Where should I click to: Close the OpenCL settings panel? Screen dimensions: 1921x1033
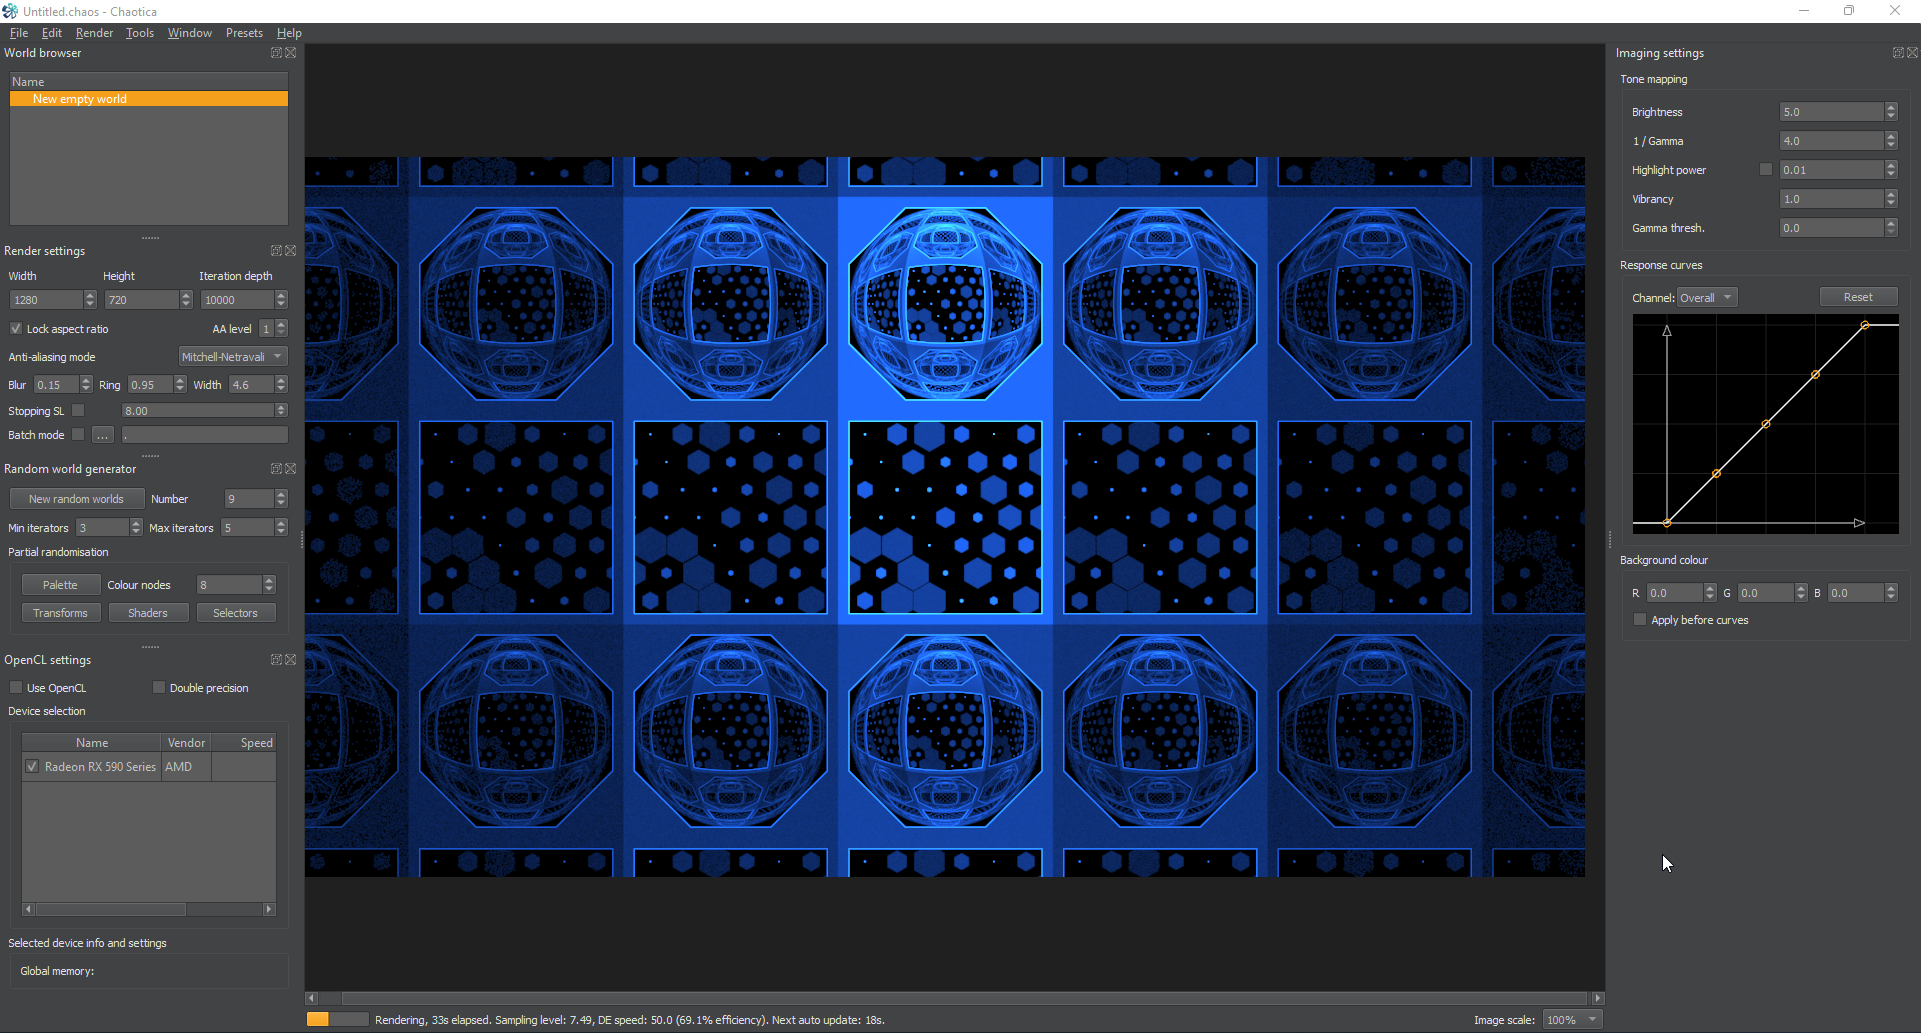coord(291,660)
